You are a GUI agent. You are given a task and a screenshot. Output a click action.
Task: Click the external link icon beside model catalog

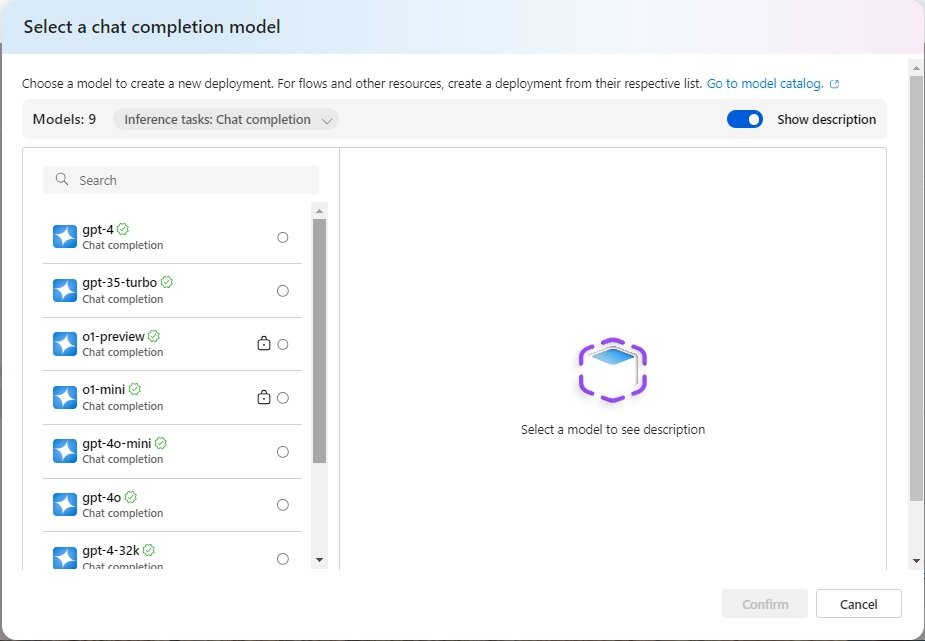834,84
